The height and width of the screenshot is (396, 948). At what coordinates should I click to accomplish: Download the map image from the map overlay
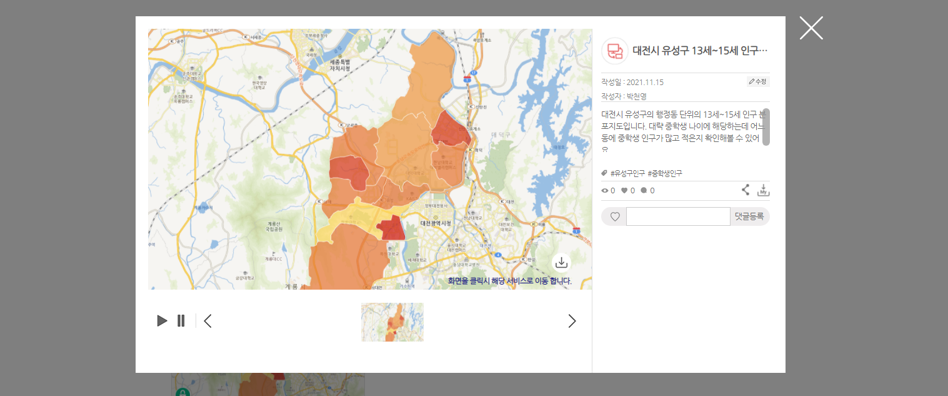(561, 262)
